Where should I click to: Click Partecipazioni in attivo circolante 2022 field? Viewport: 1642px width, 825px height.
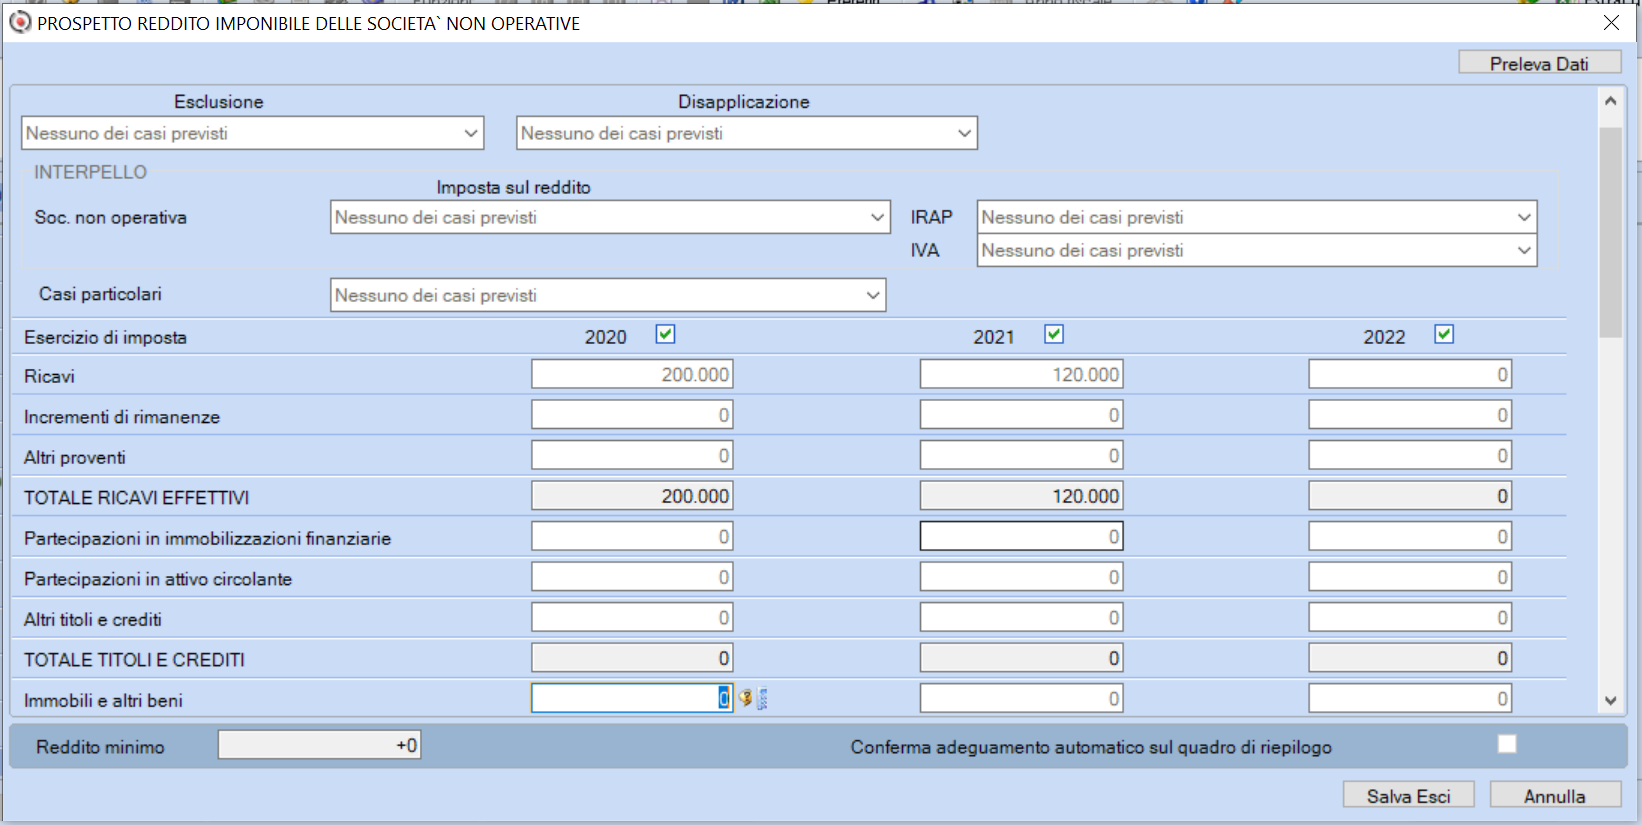click(x=1410, y=577)
